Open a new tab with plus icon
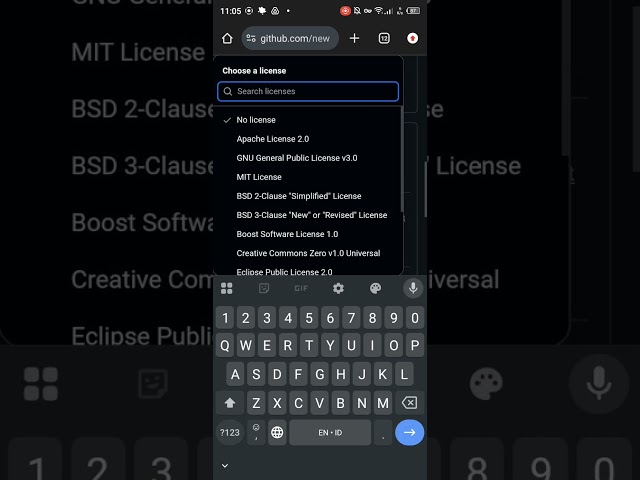The height and width of the screenshot is (480, 640). pos(354,38)
